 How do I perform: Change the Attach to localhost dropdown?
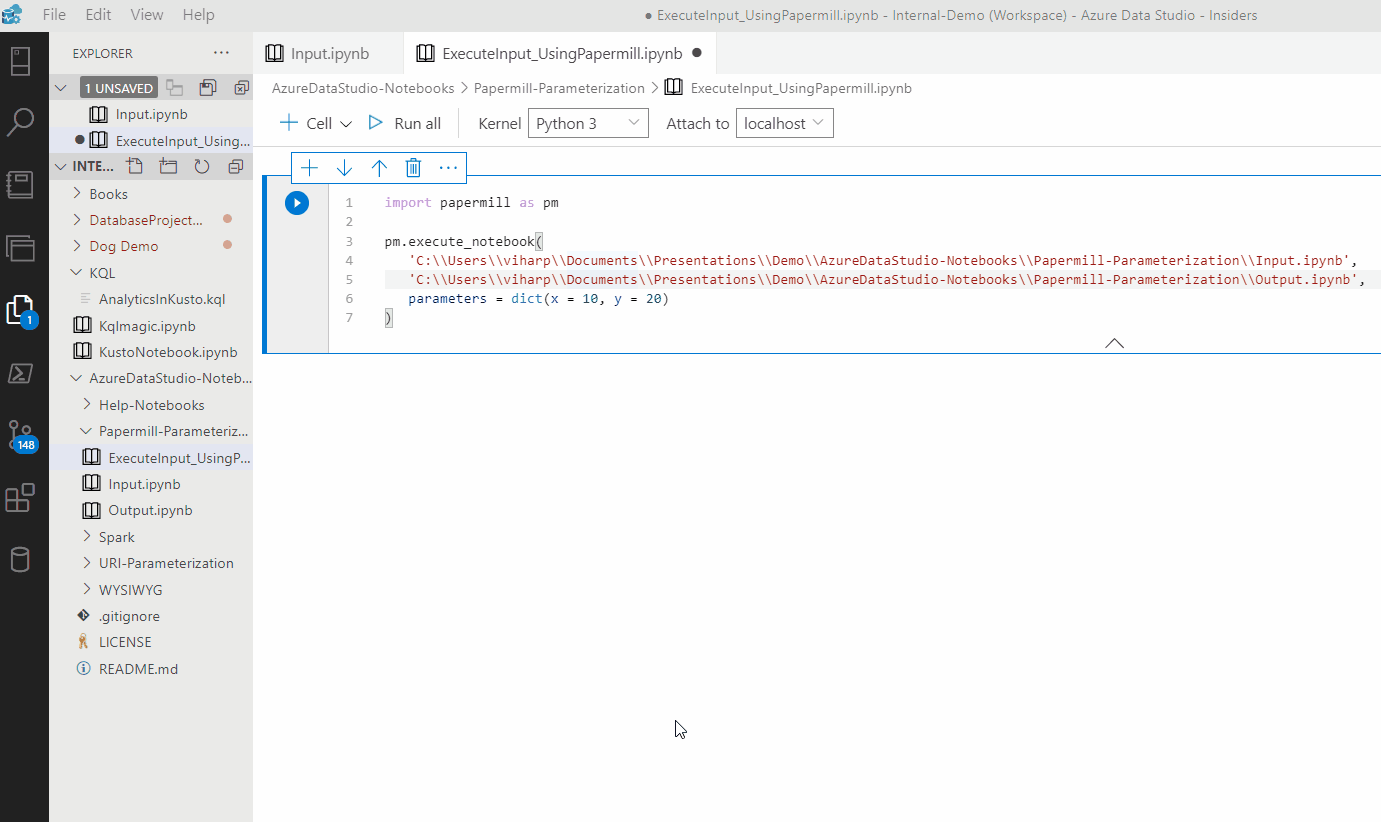coord(784,122)
